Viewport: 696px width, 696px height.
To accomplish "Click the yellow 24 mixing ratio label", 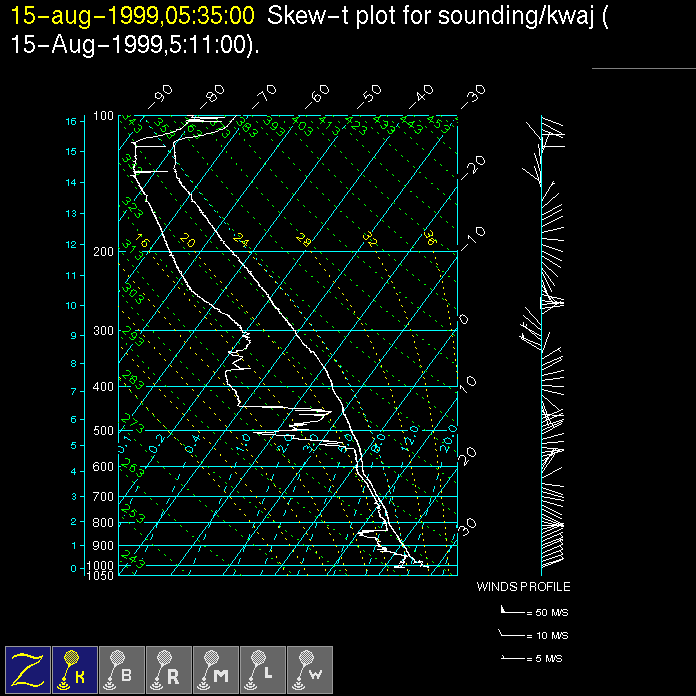I will point(240,239).
